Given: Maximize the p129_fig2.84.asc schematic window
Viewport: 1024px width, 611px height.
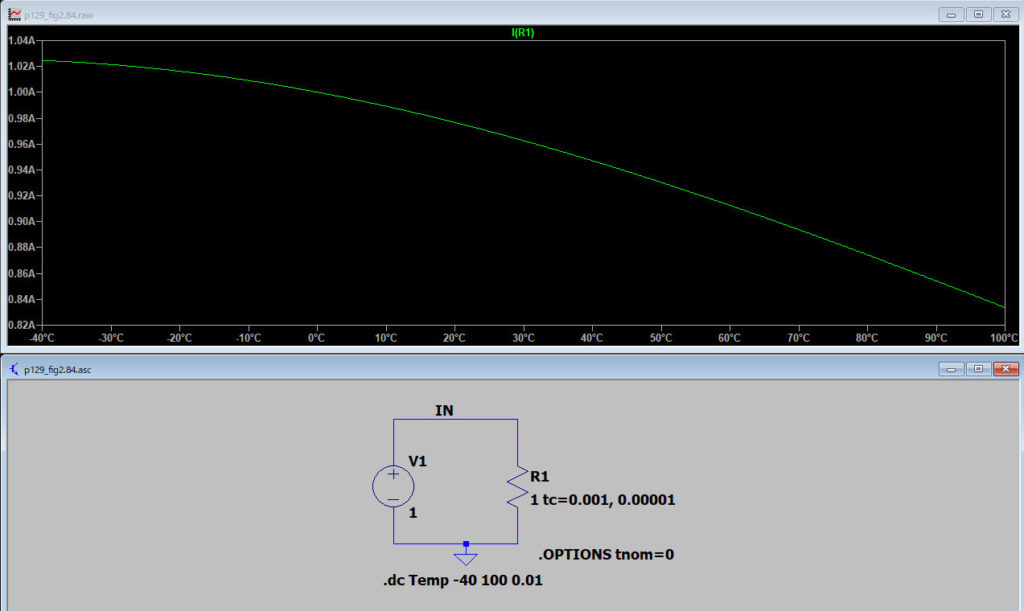Looking at the screenshot, I should pyautogui.click(x=978, y=369).
